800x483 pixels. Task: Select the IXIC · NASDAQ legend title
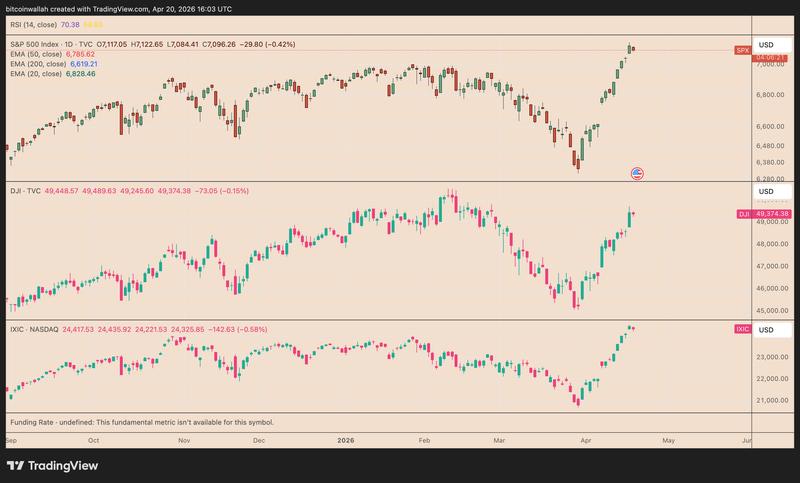34,329
